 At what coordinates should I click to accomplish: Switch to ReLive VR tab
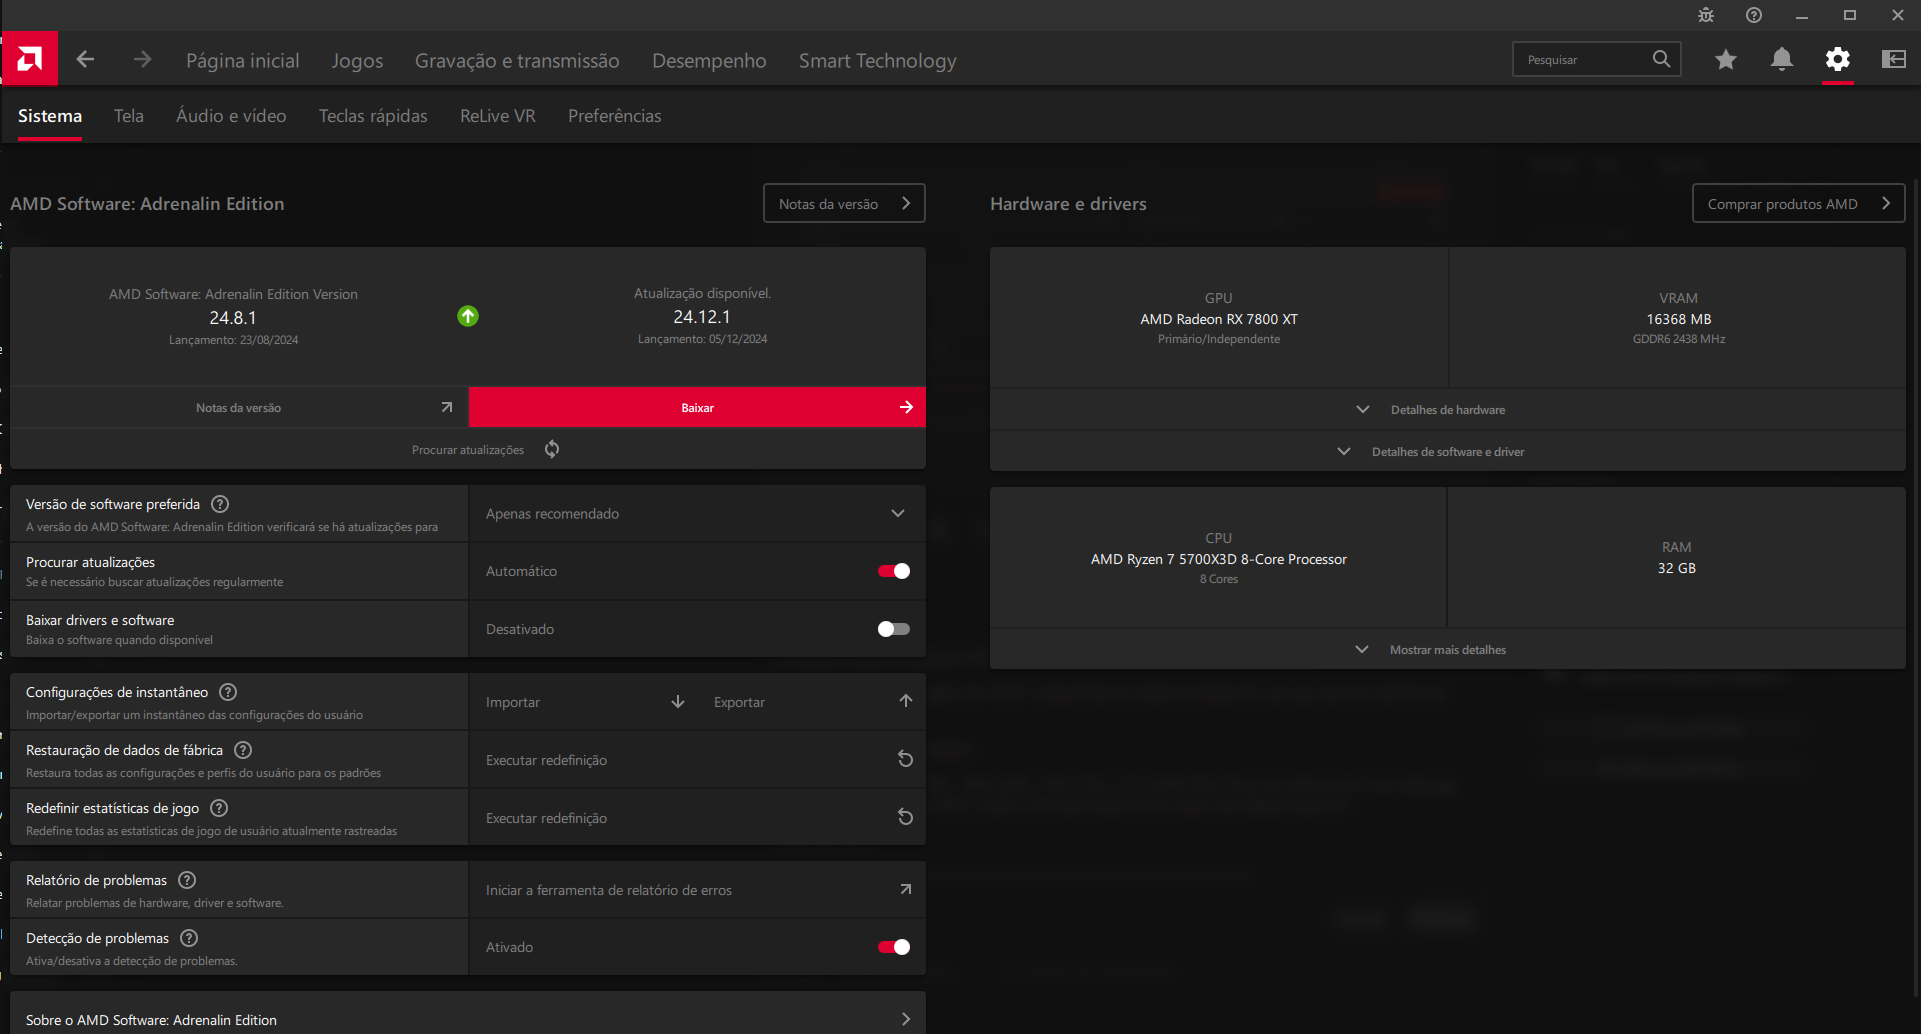pyautogui.click(x=498, y=116)
